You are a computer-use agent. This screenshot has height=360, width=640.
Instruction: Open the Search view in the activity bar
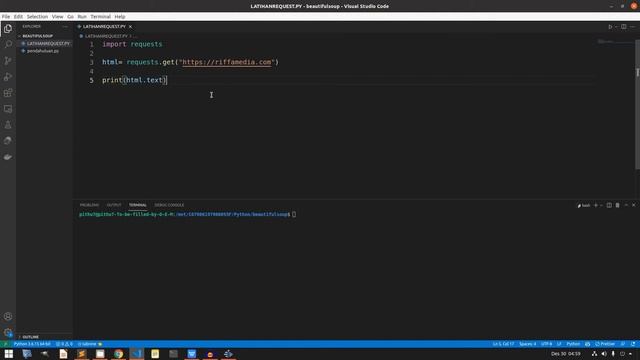point(8,44)
